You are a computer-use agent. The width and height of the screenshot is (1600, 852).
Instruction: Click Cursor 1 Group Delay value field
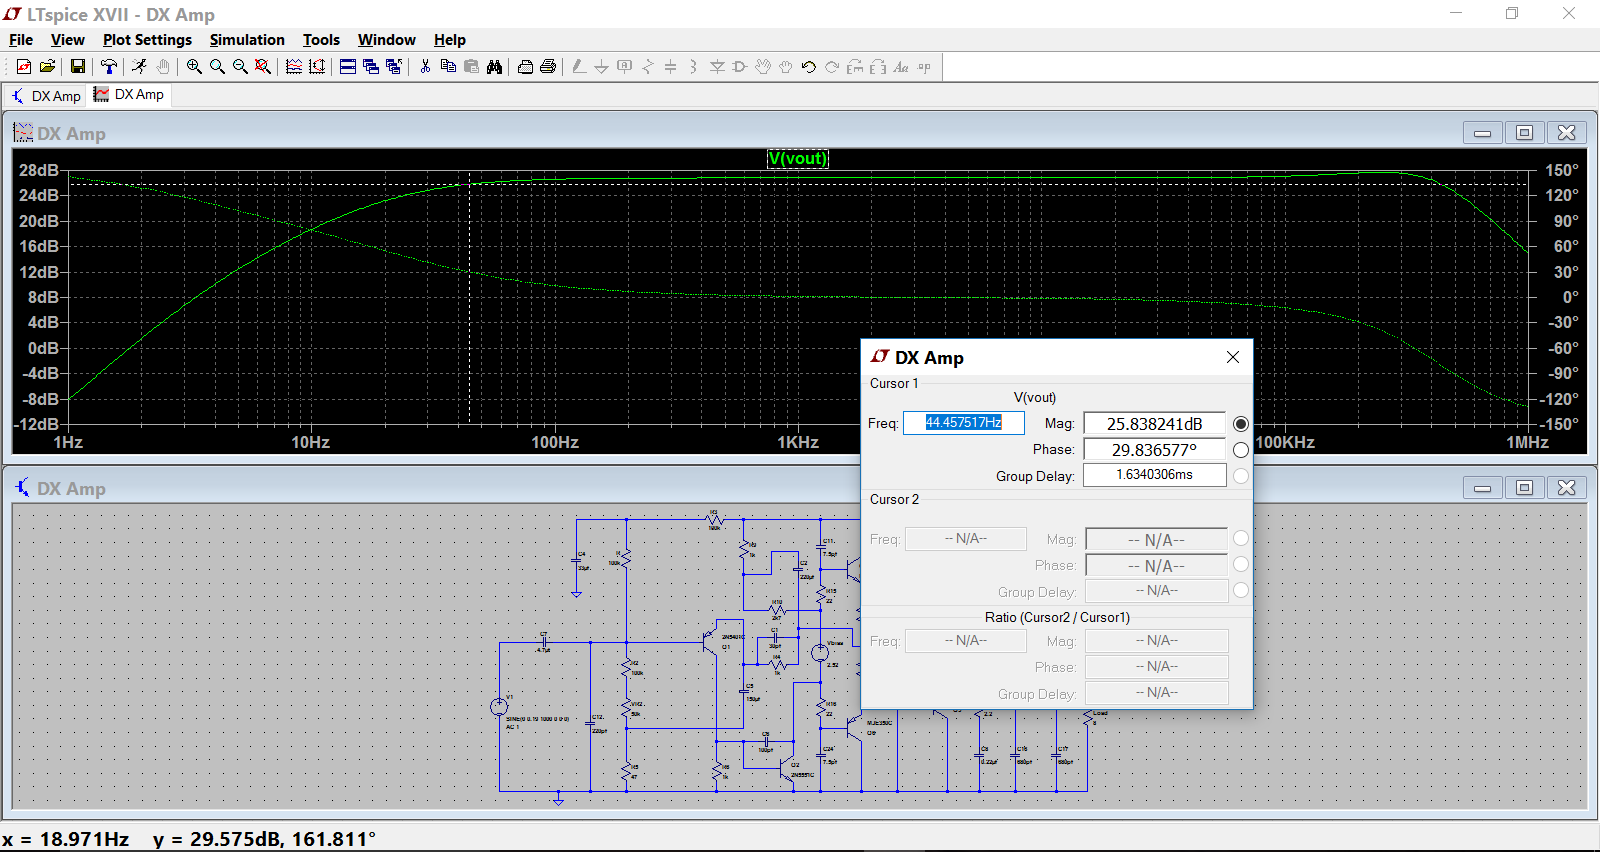coord(1155,475)
